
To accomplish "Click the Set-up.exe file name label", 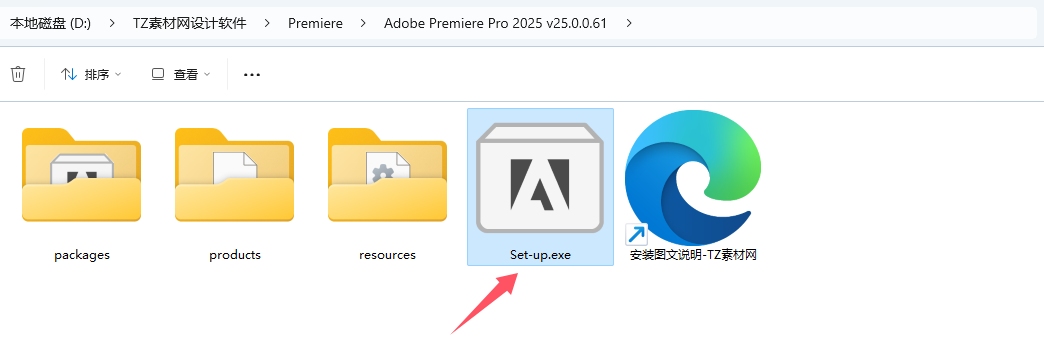I will [x=541, y=255].
